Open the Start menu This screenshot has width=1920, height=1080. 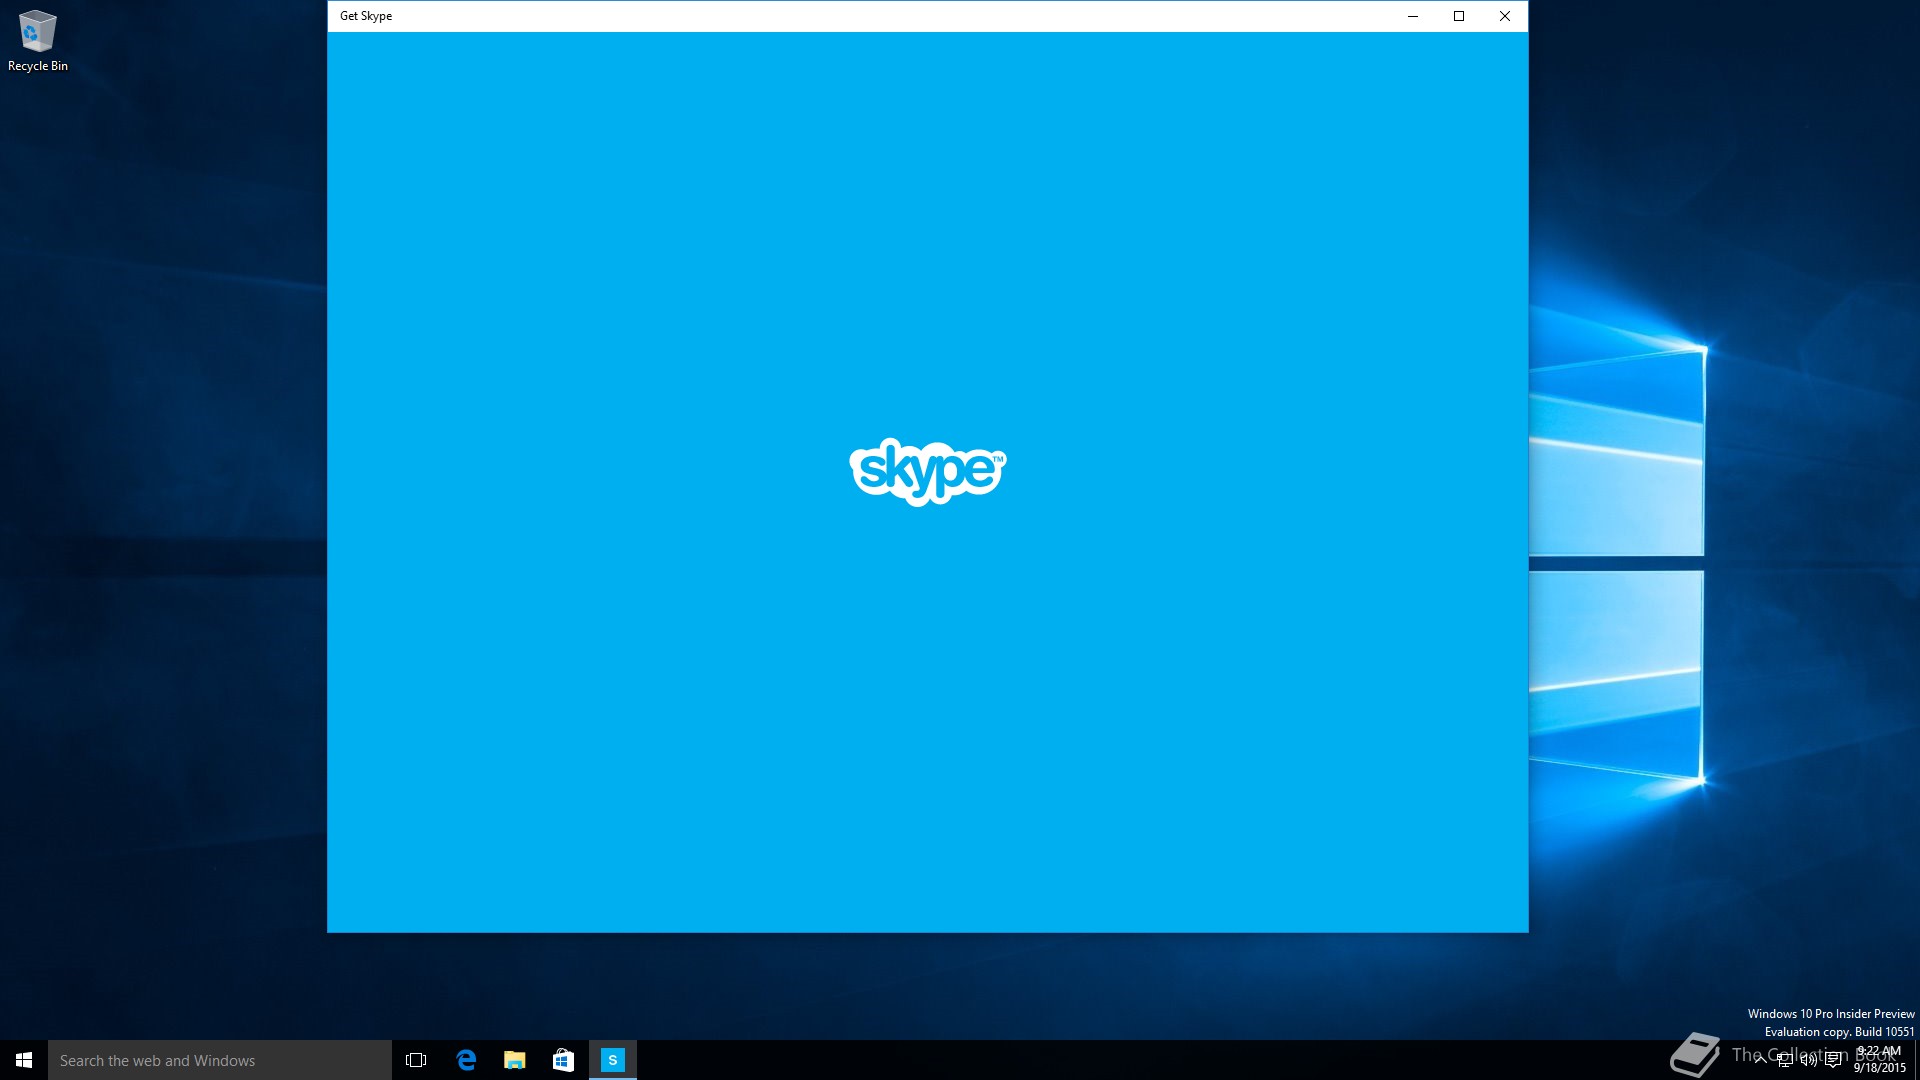[24, 1060]
